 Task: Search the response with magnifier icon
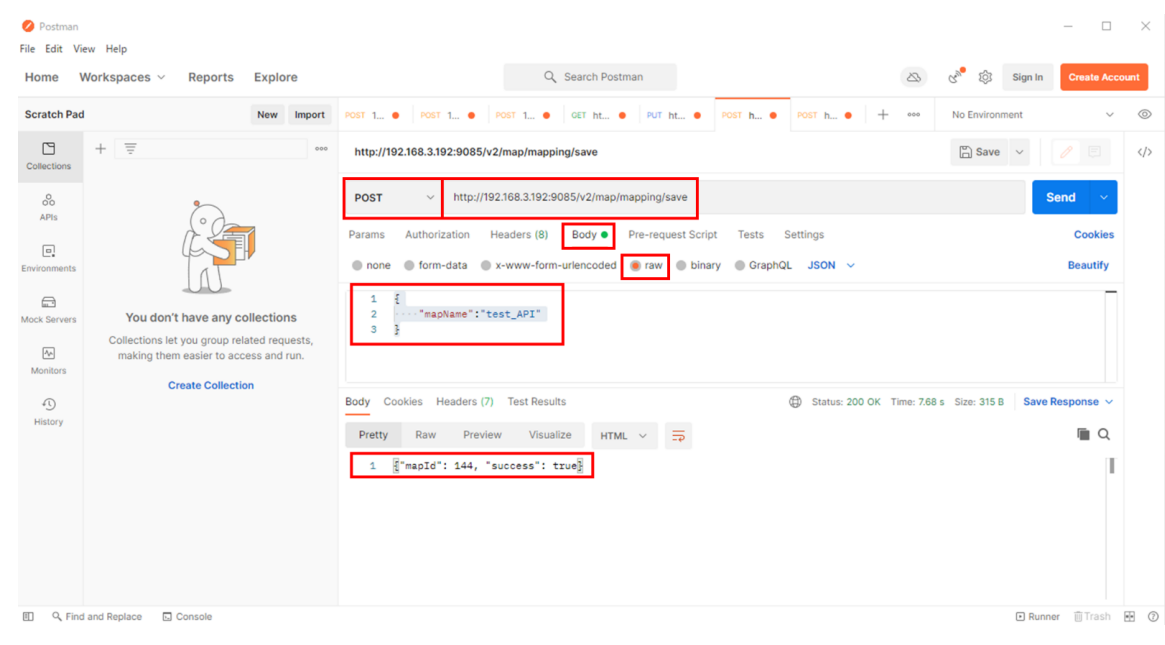pos(1104,434)
